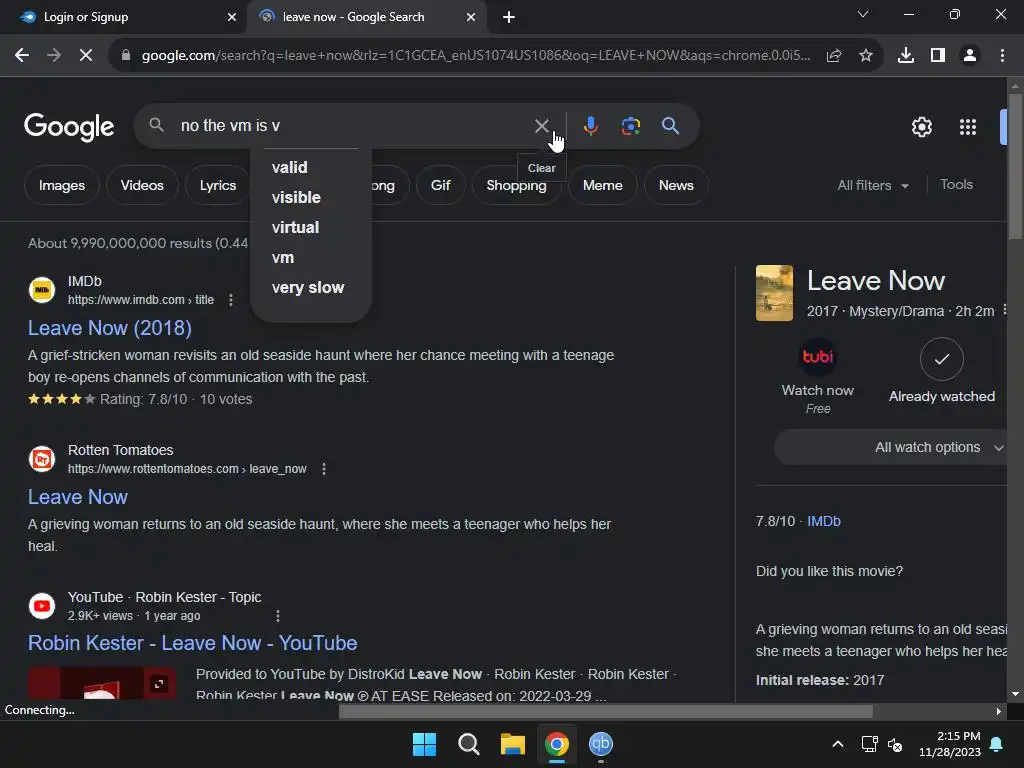Filter results by Lyrics
Image resolution: width=1024 pixels, height=768 pixels.
(x=217, y=185)
